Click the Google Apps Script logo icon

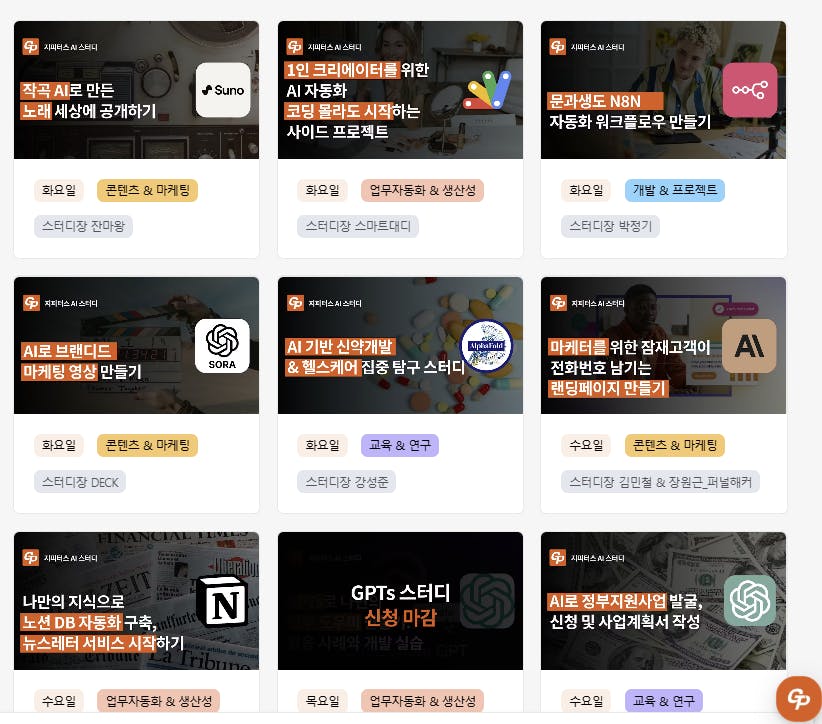(487, 90)
